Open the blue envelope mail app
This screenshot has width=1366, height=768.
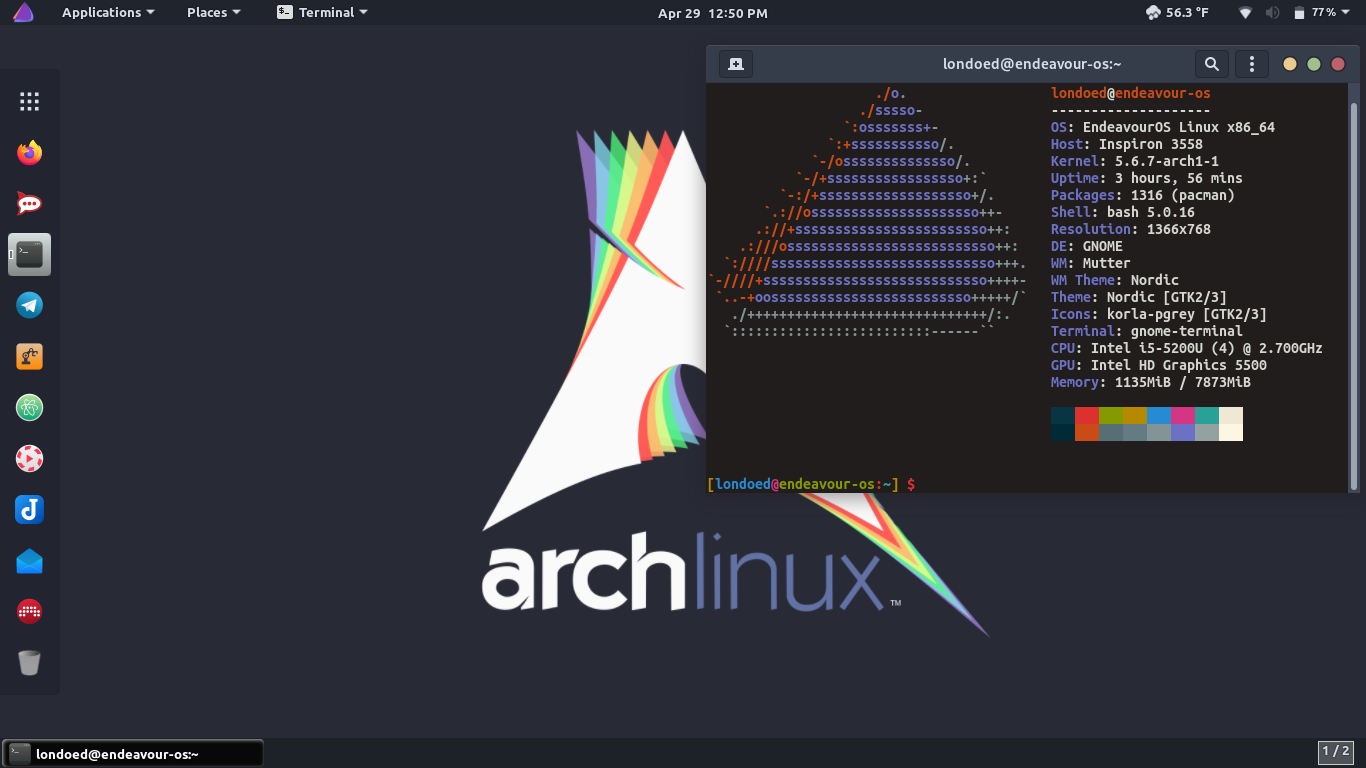click(29, 561)
